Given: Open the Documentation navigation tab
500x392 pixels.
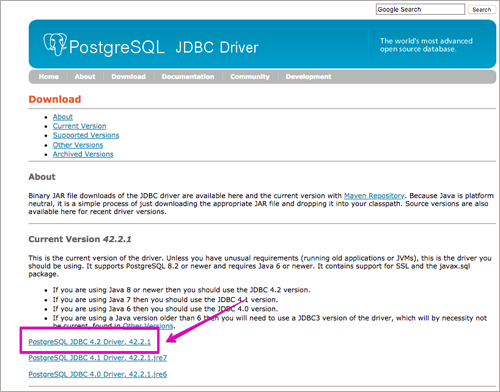Looking at the screenshot, I should click(188, 77).
